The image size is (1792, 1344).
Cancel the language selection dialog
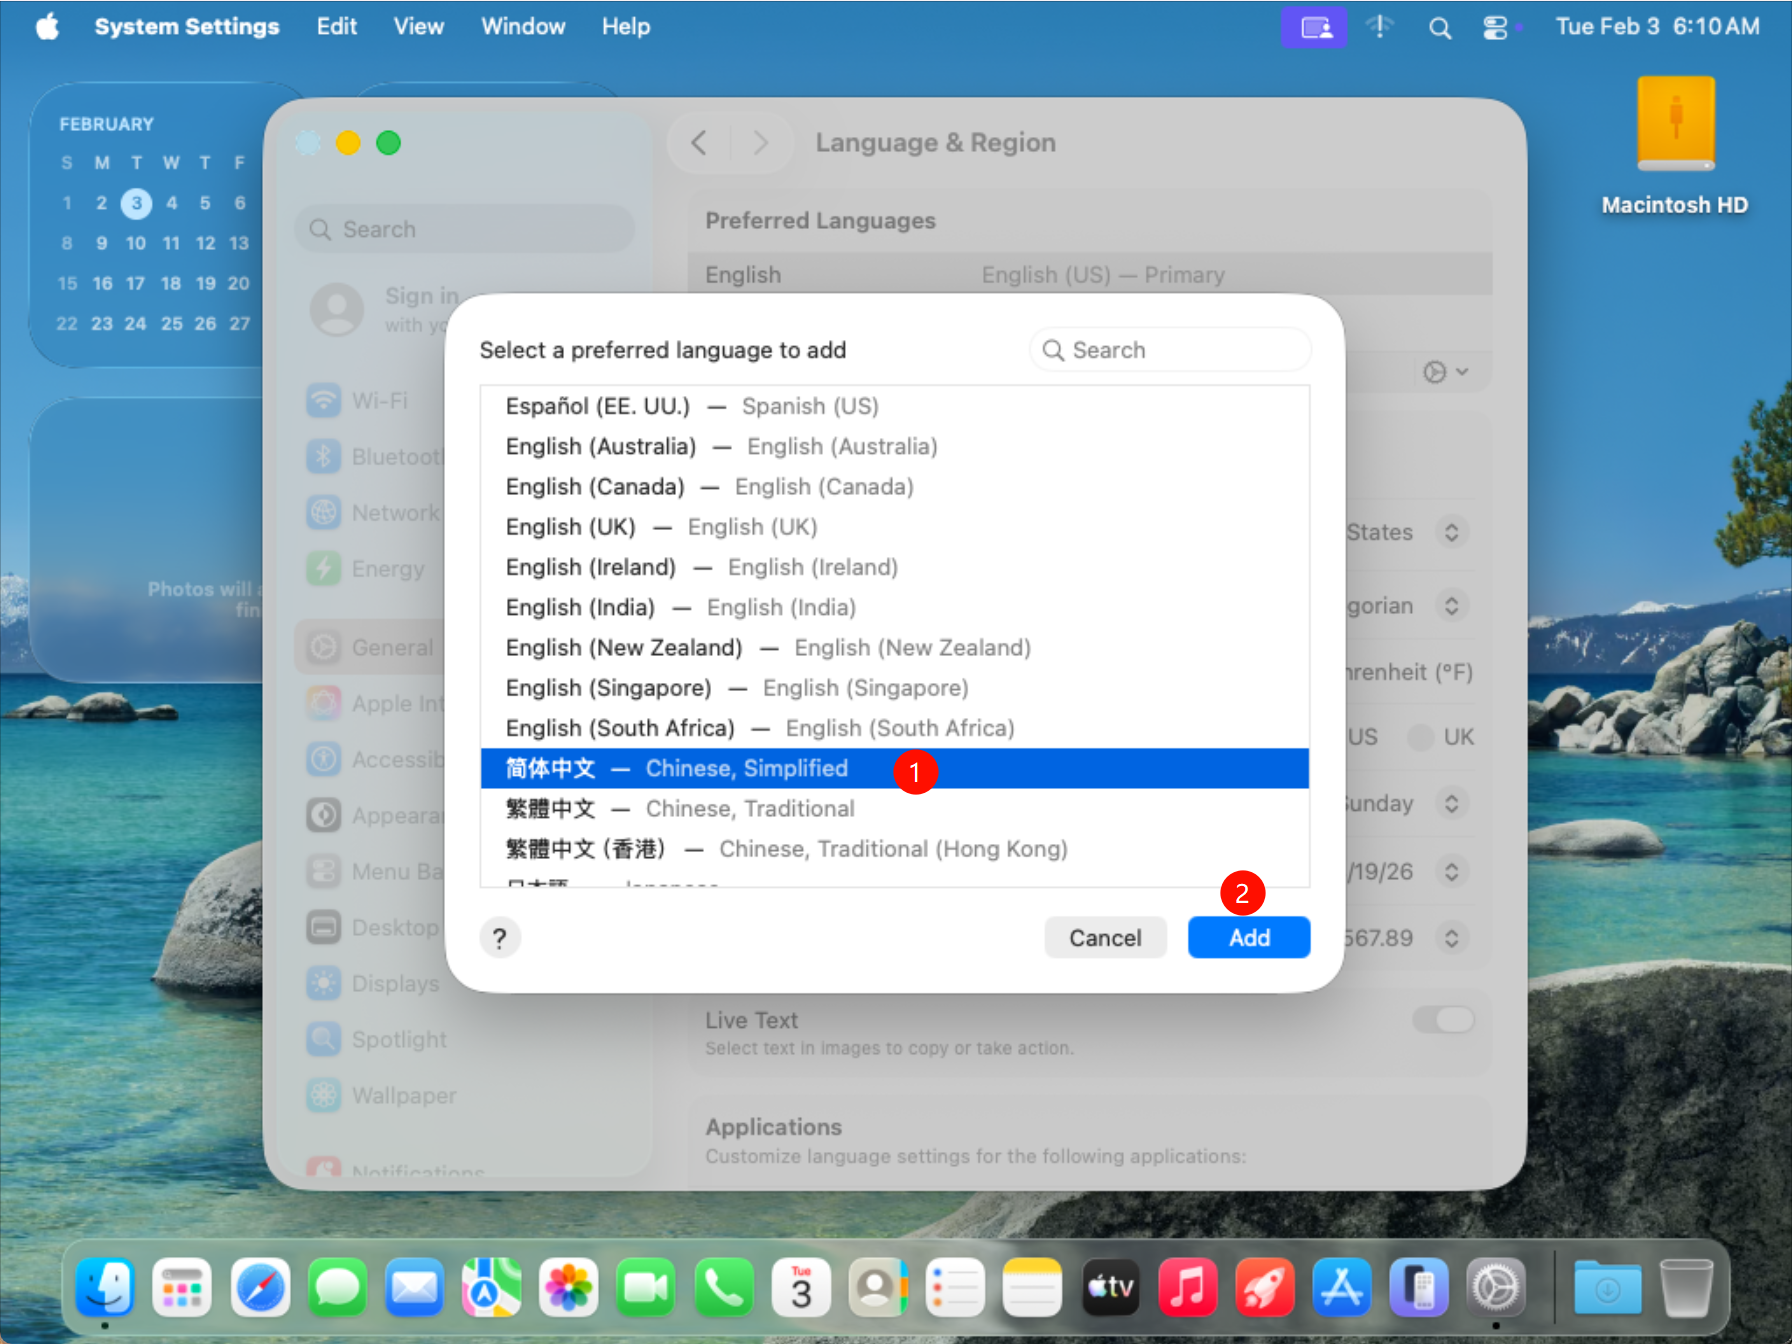pyautogui.click(x=1104, y=937)
